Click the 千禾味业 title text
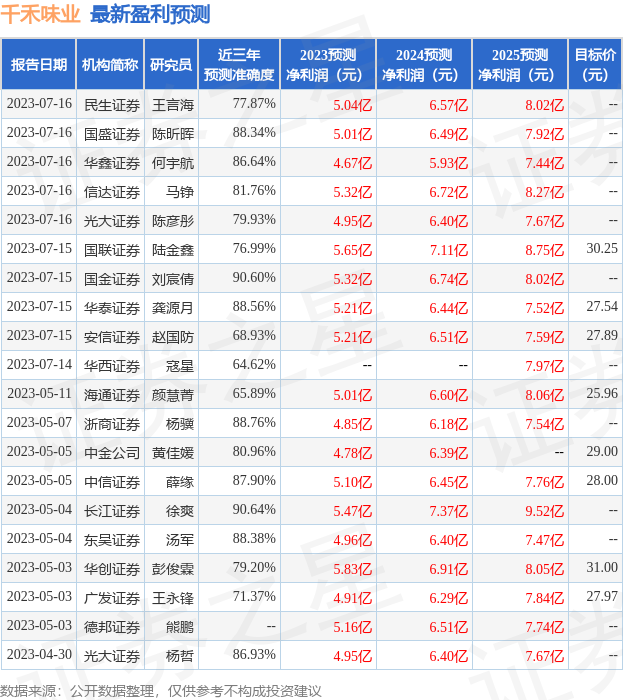Image resolution: width=623 pixels, height=700 pixels. [x=40, y=14]
